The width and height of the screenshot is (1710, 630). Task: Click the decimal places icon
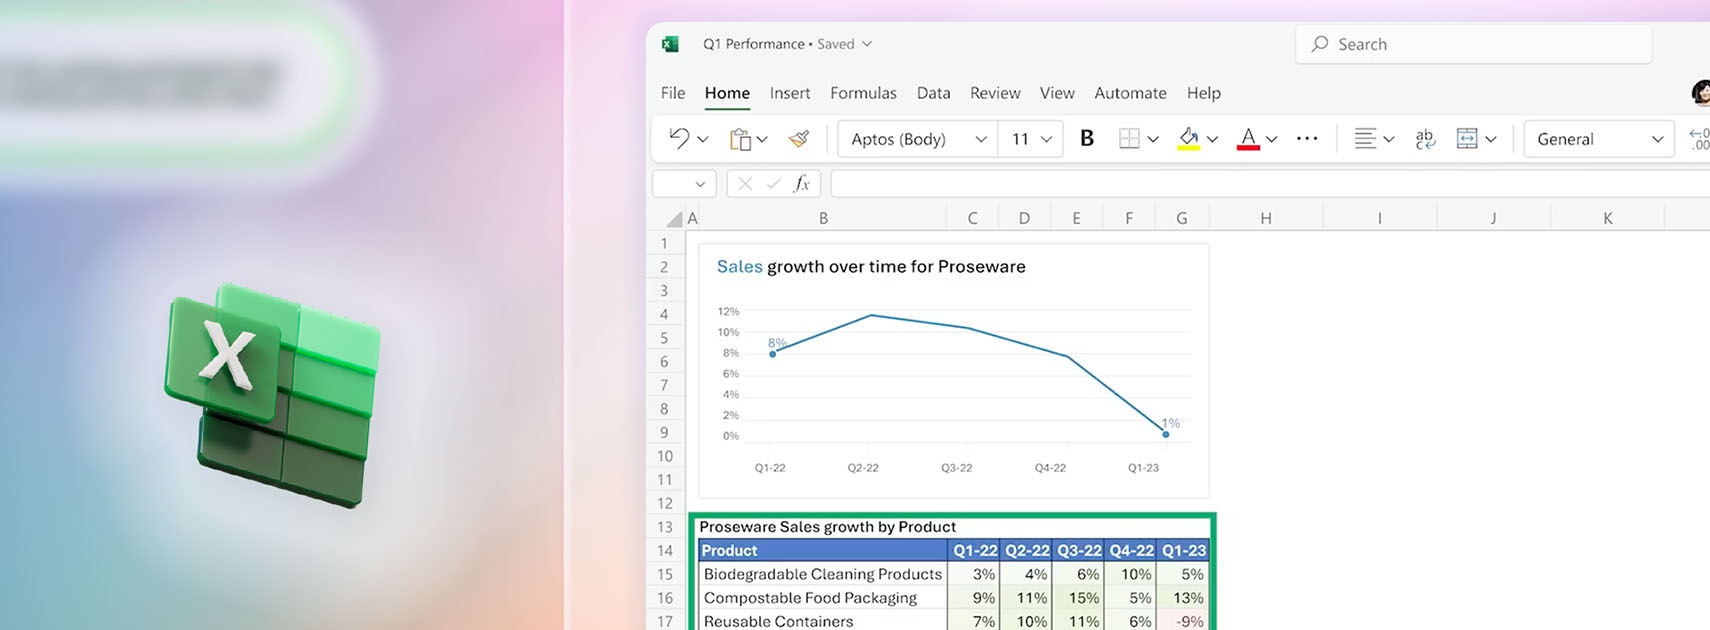(1699, 139)
